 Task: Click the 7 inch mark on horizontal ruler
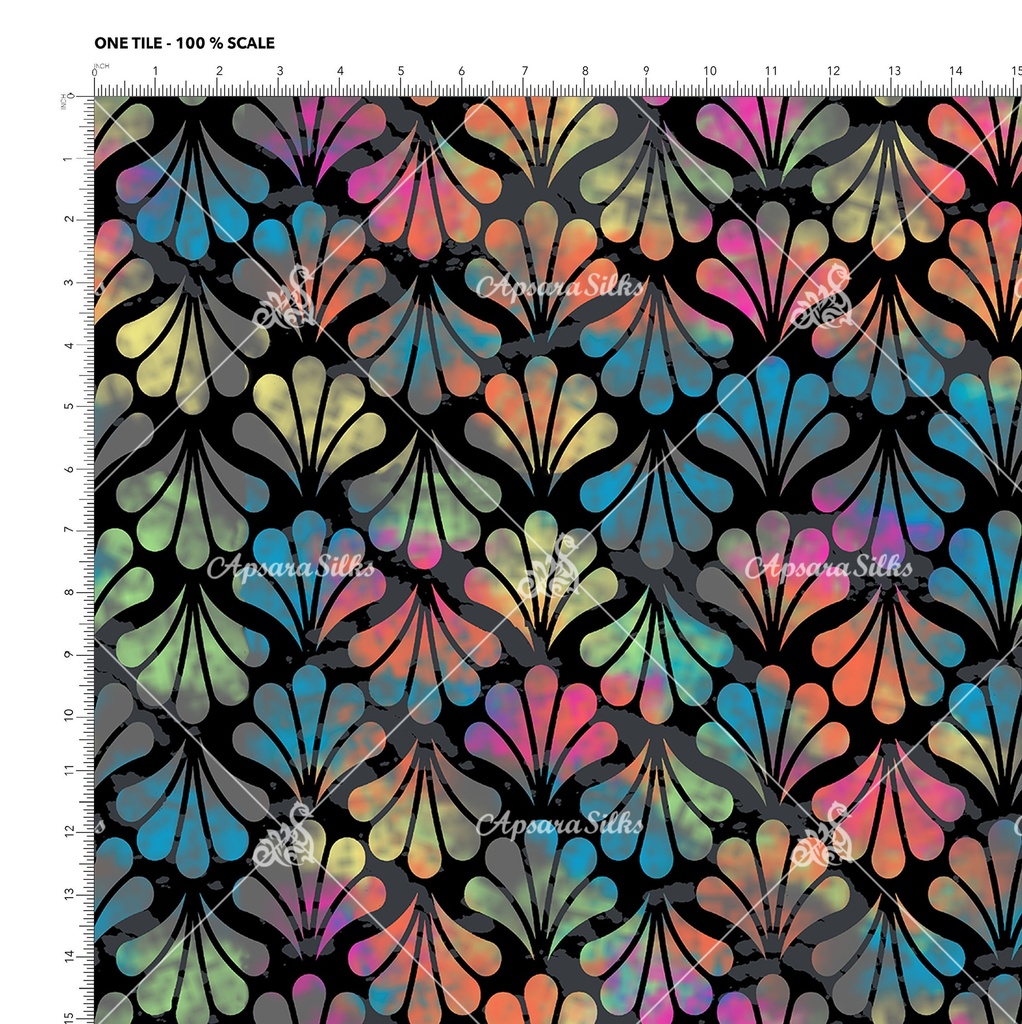(x=524, y=71)
